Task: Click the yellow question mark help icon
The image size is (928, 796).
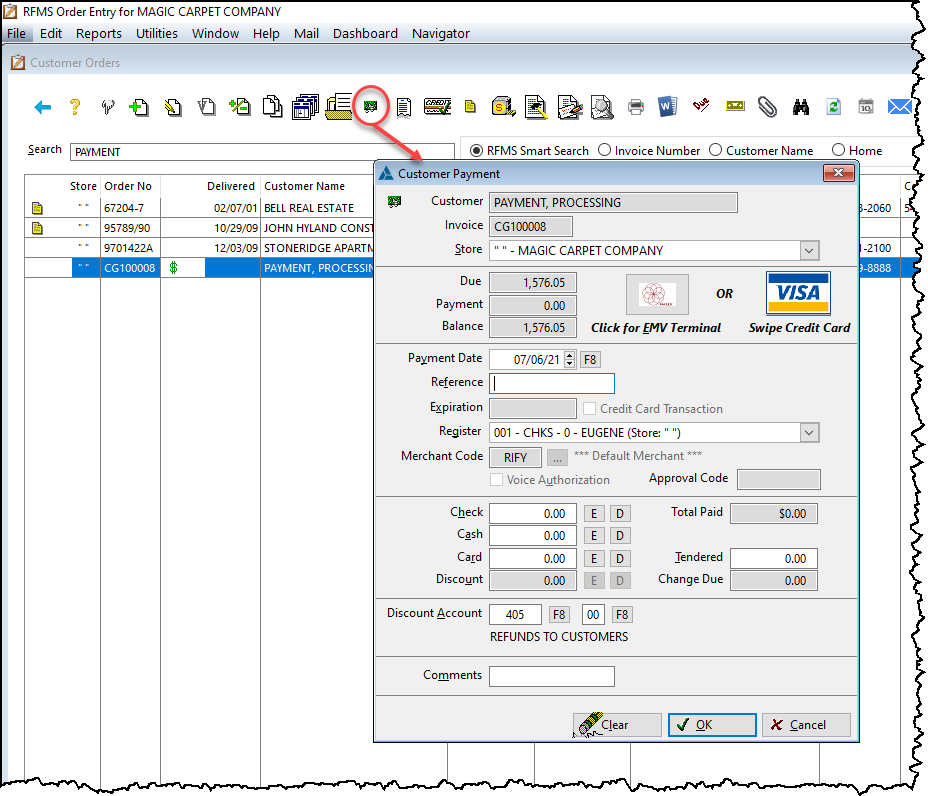Action: coord(74,107)
